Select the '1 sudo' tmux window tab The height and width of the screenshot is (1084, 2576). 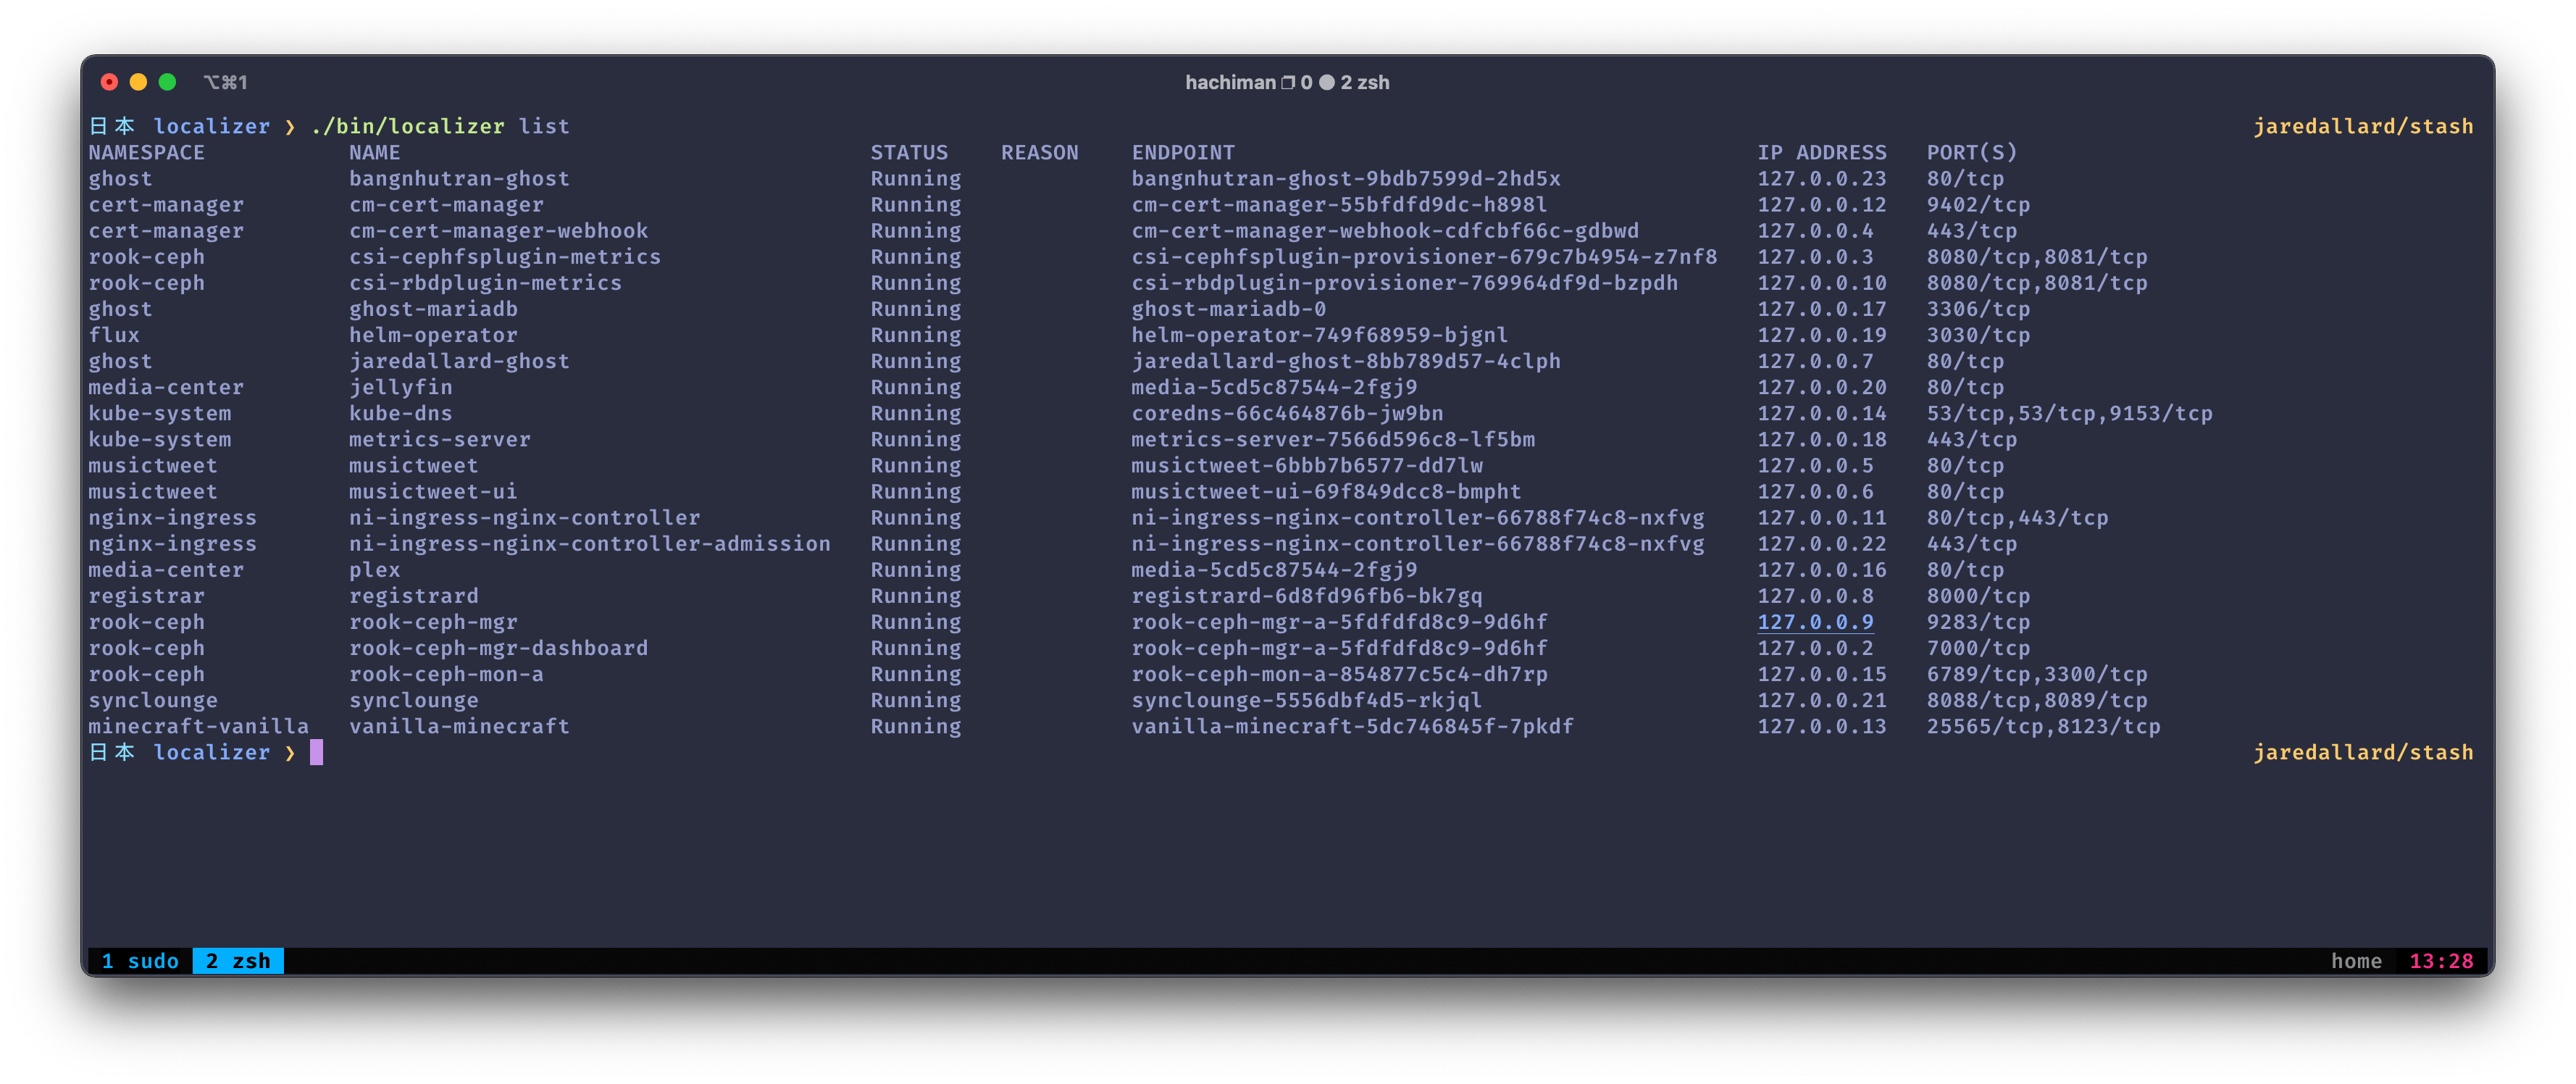click(140, 961)
